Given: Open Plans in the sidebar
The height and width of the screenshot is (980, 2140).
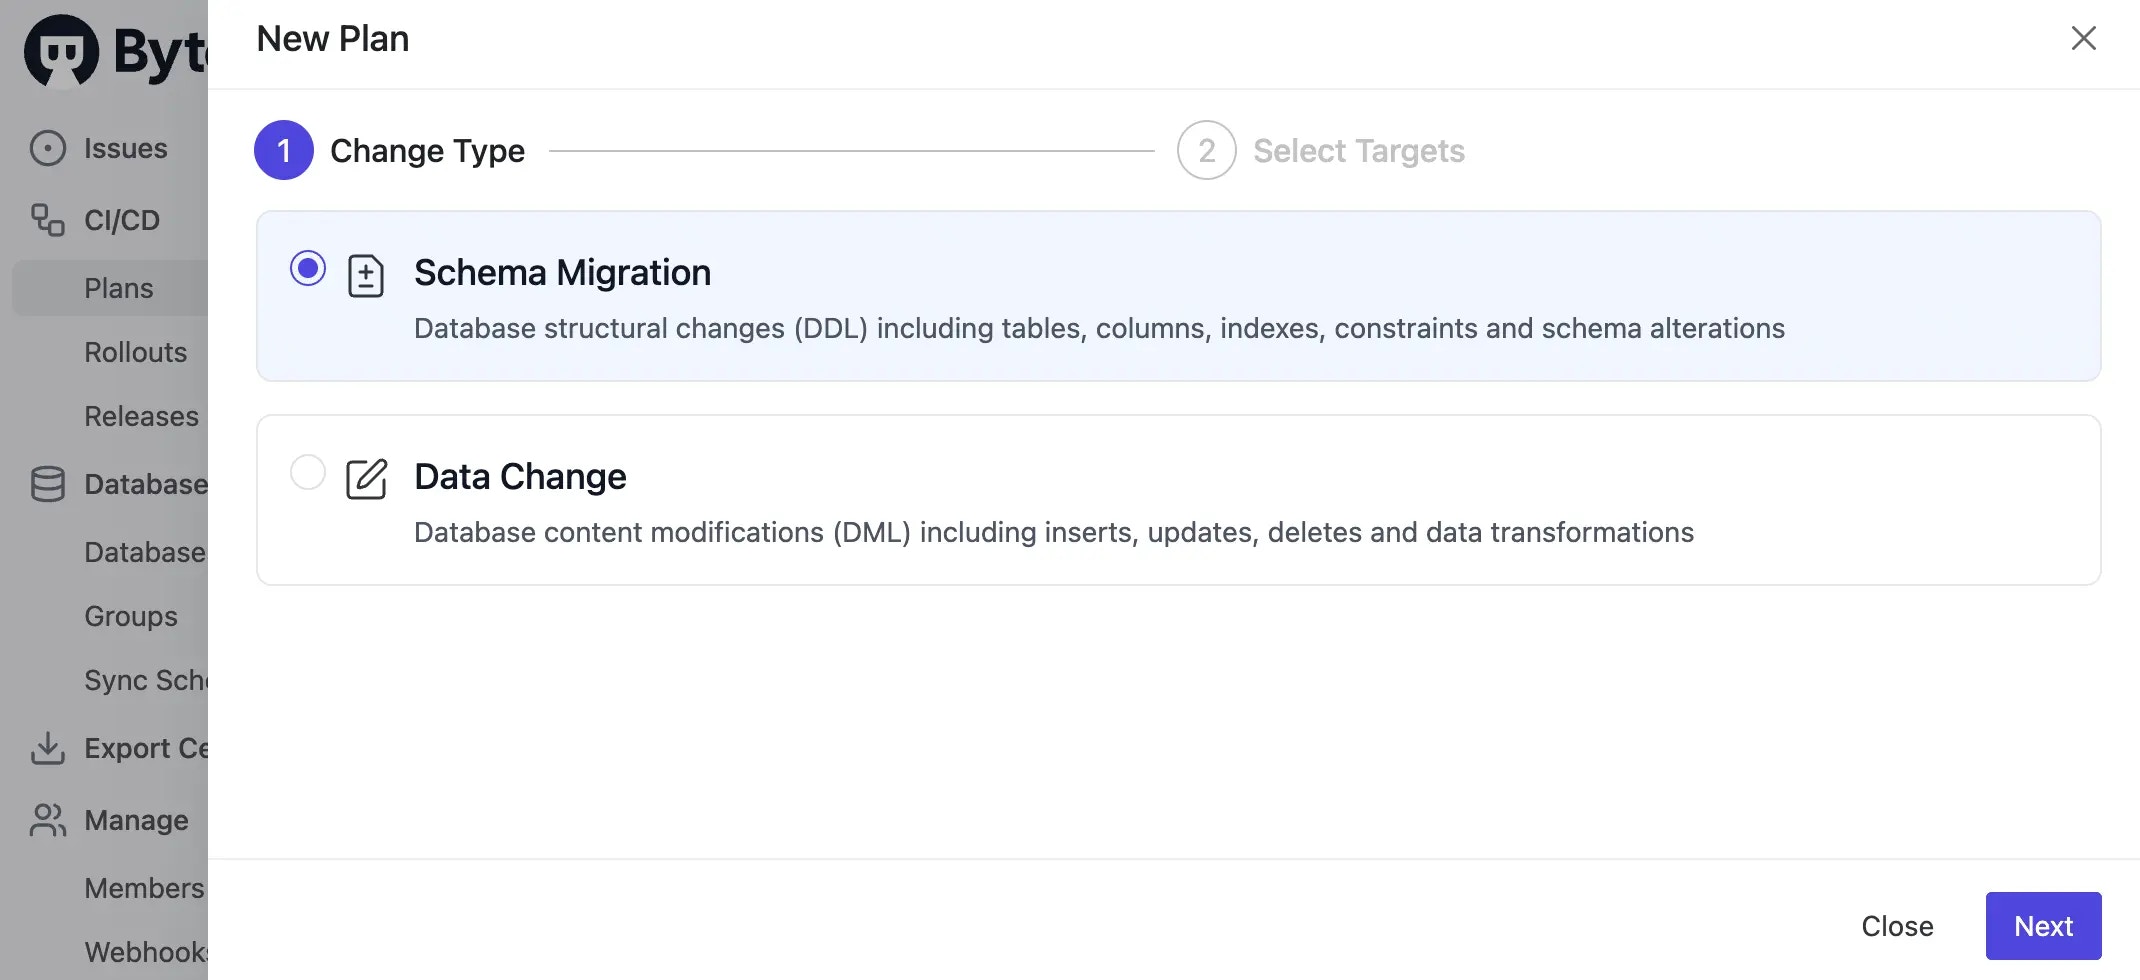Looking at the screenshot, I should pos(119,288).
